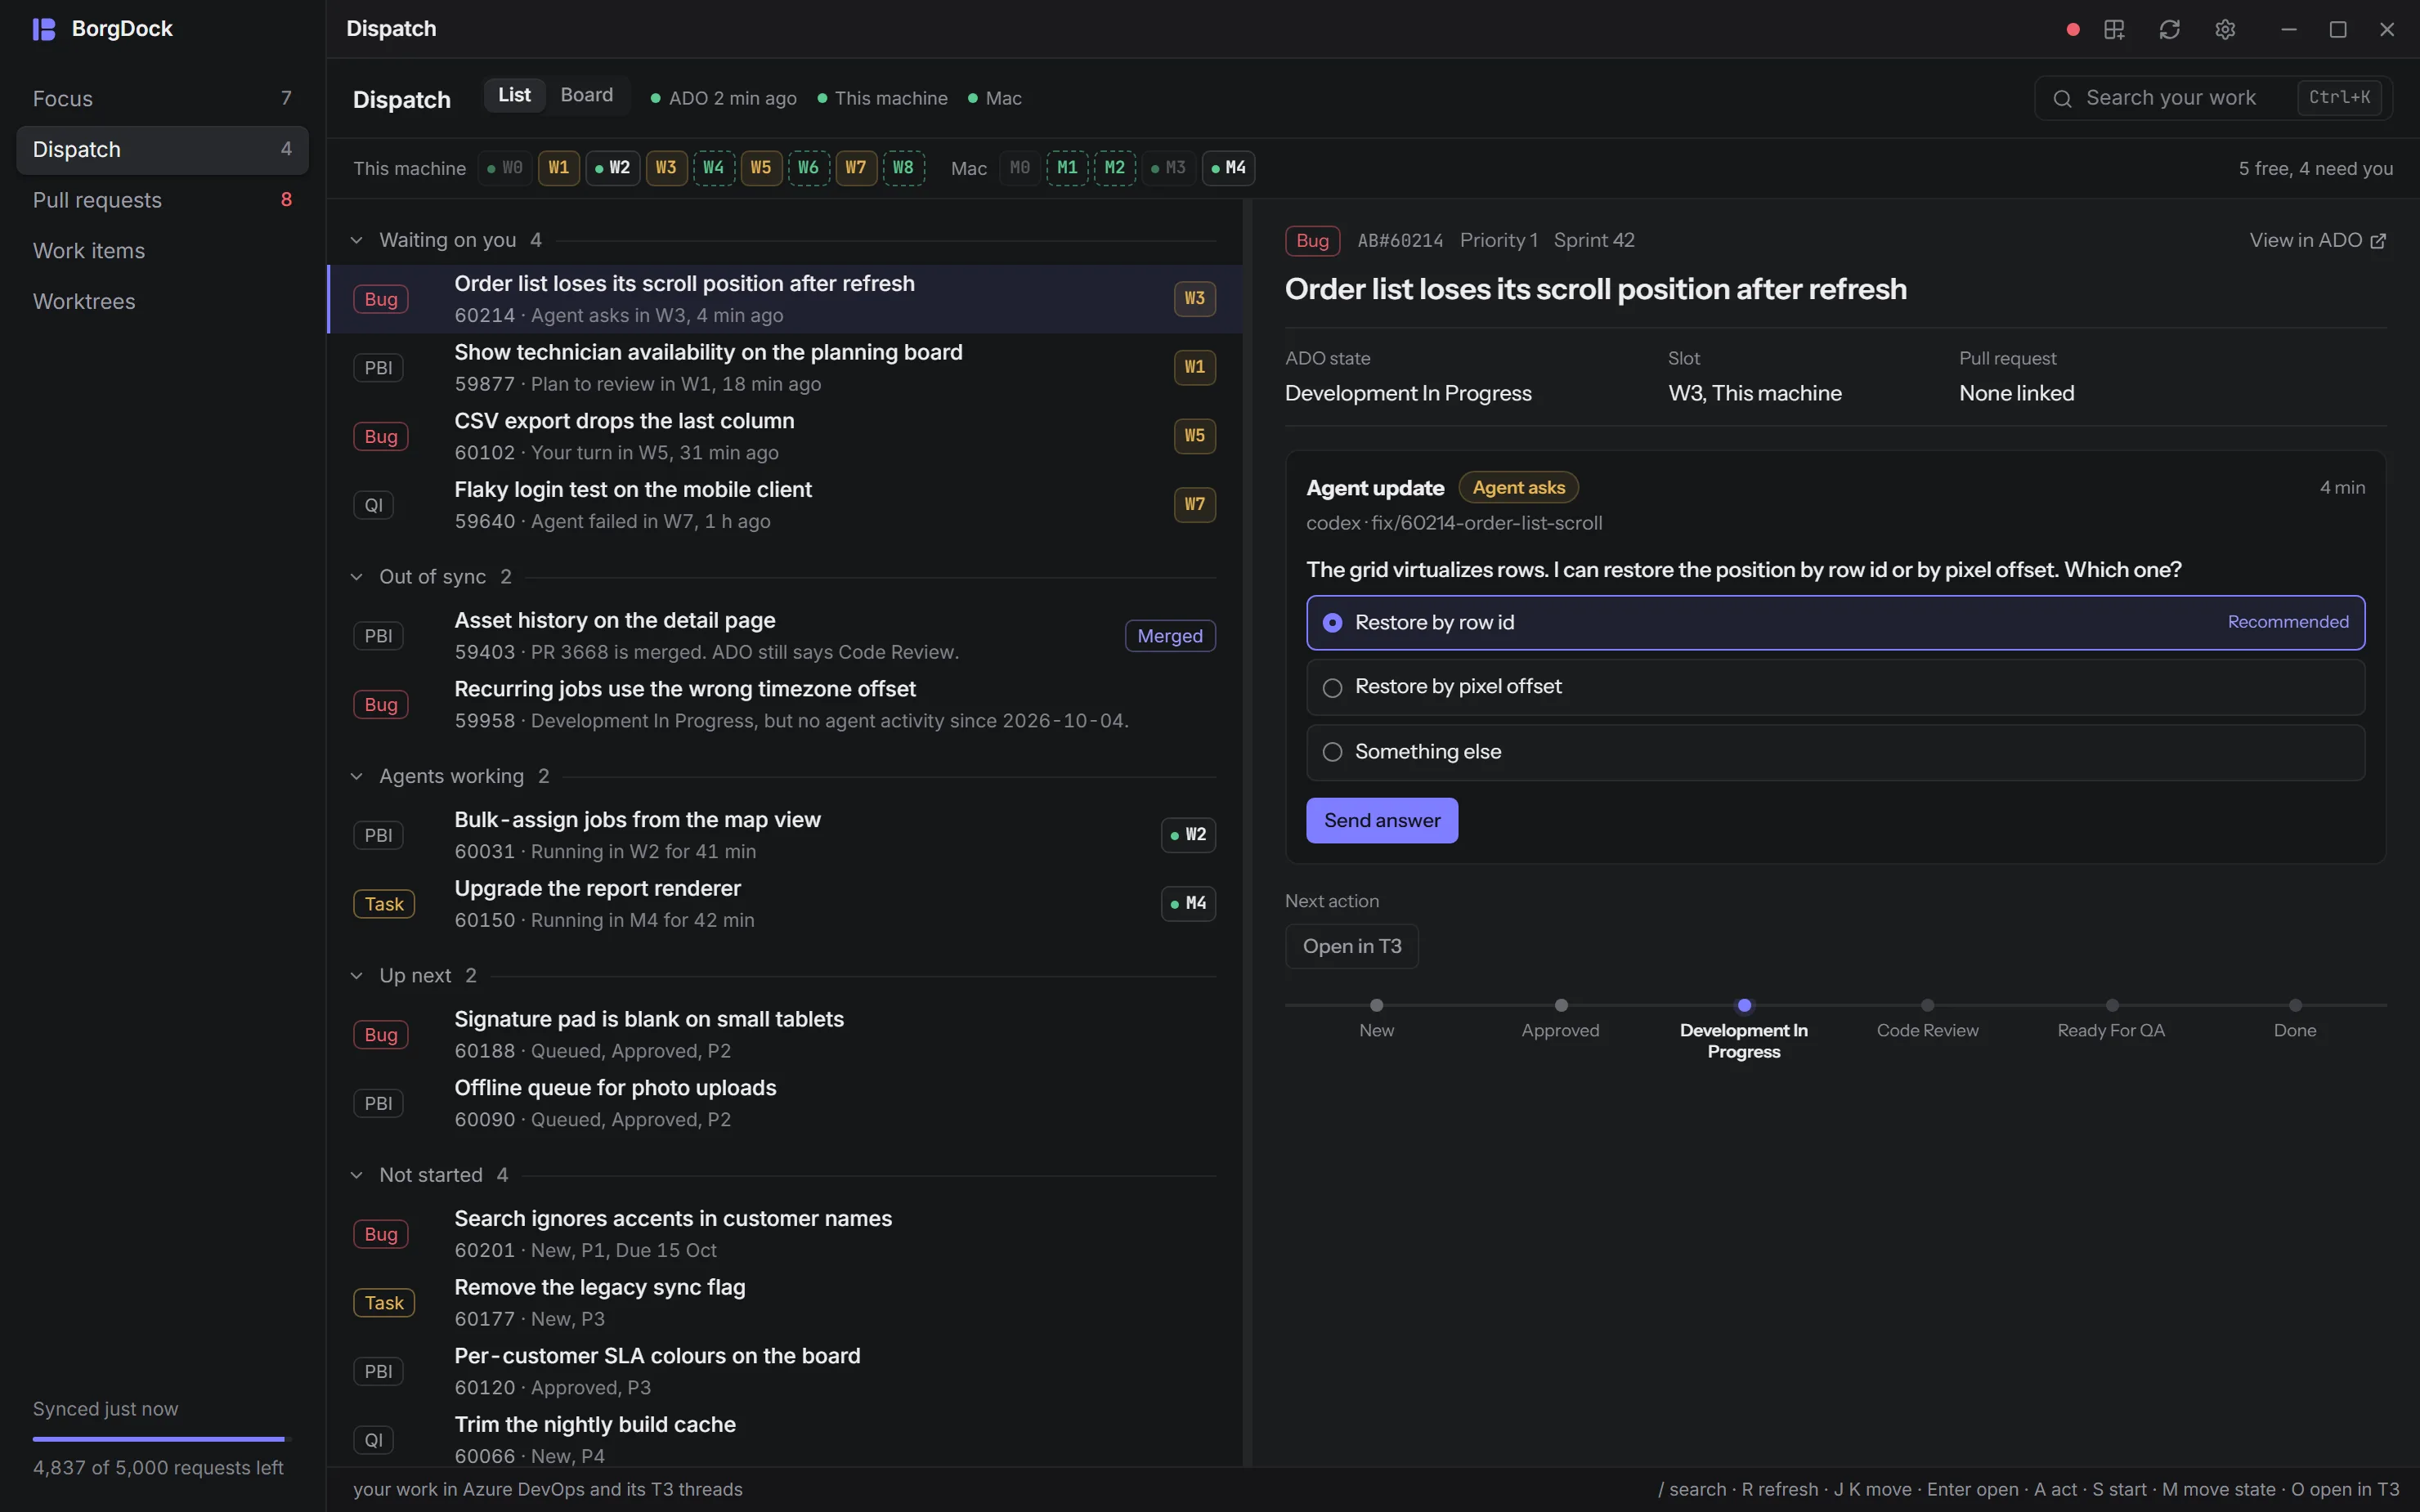
Task: Open the Flaky login test on the mobile client row
Action: click(x=785, y=505)
